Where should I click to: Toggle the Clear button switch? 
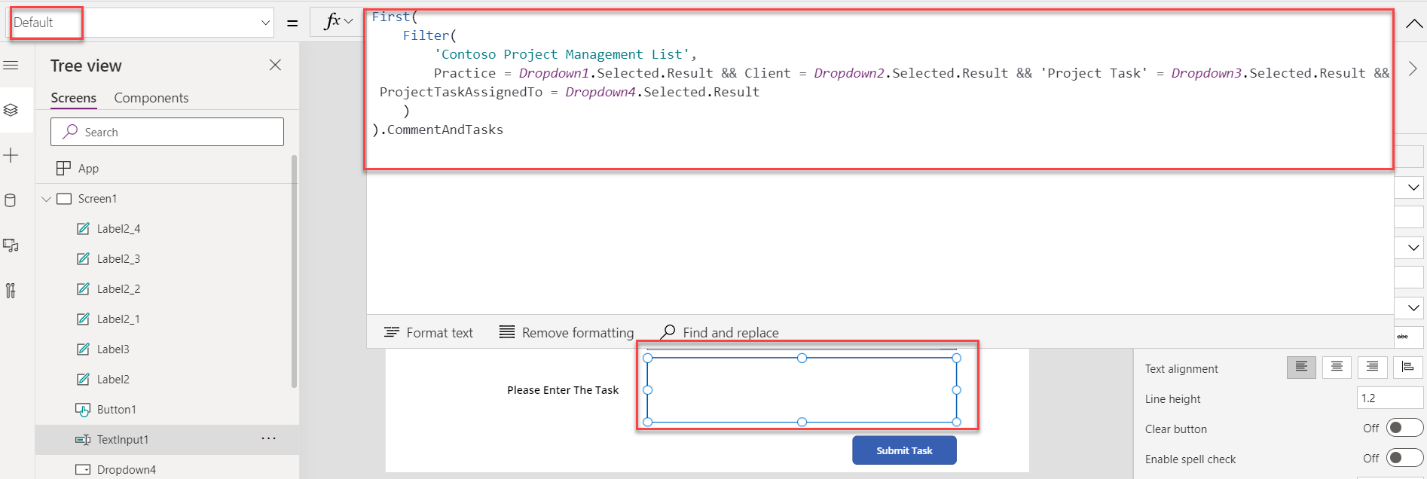point(1405,428)
